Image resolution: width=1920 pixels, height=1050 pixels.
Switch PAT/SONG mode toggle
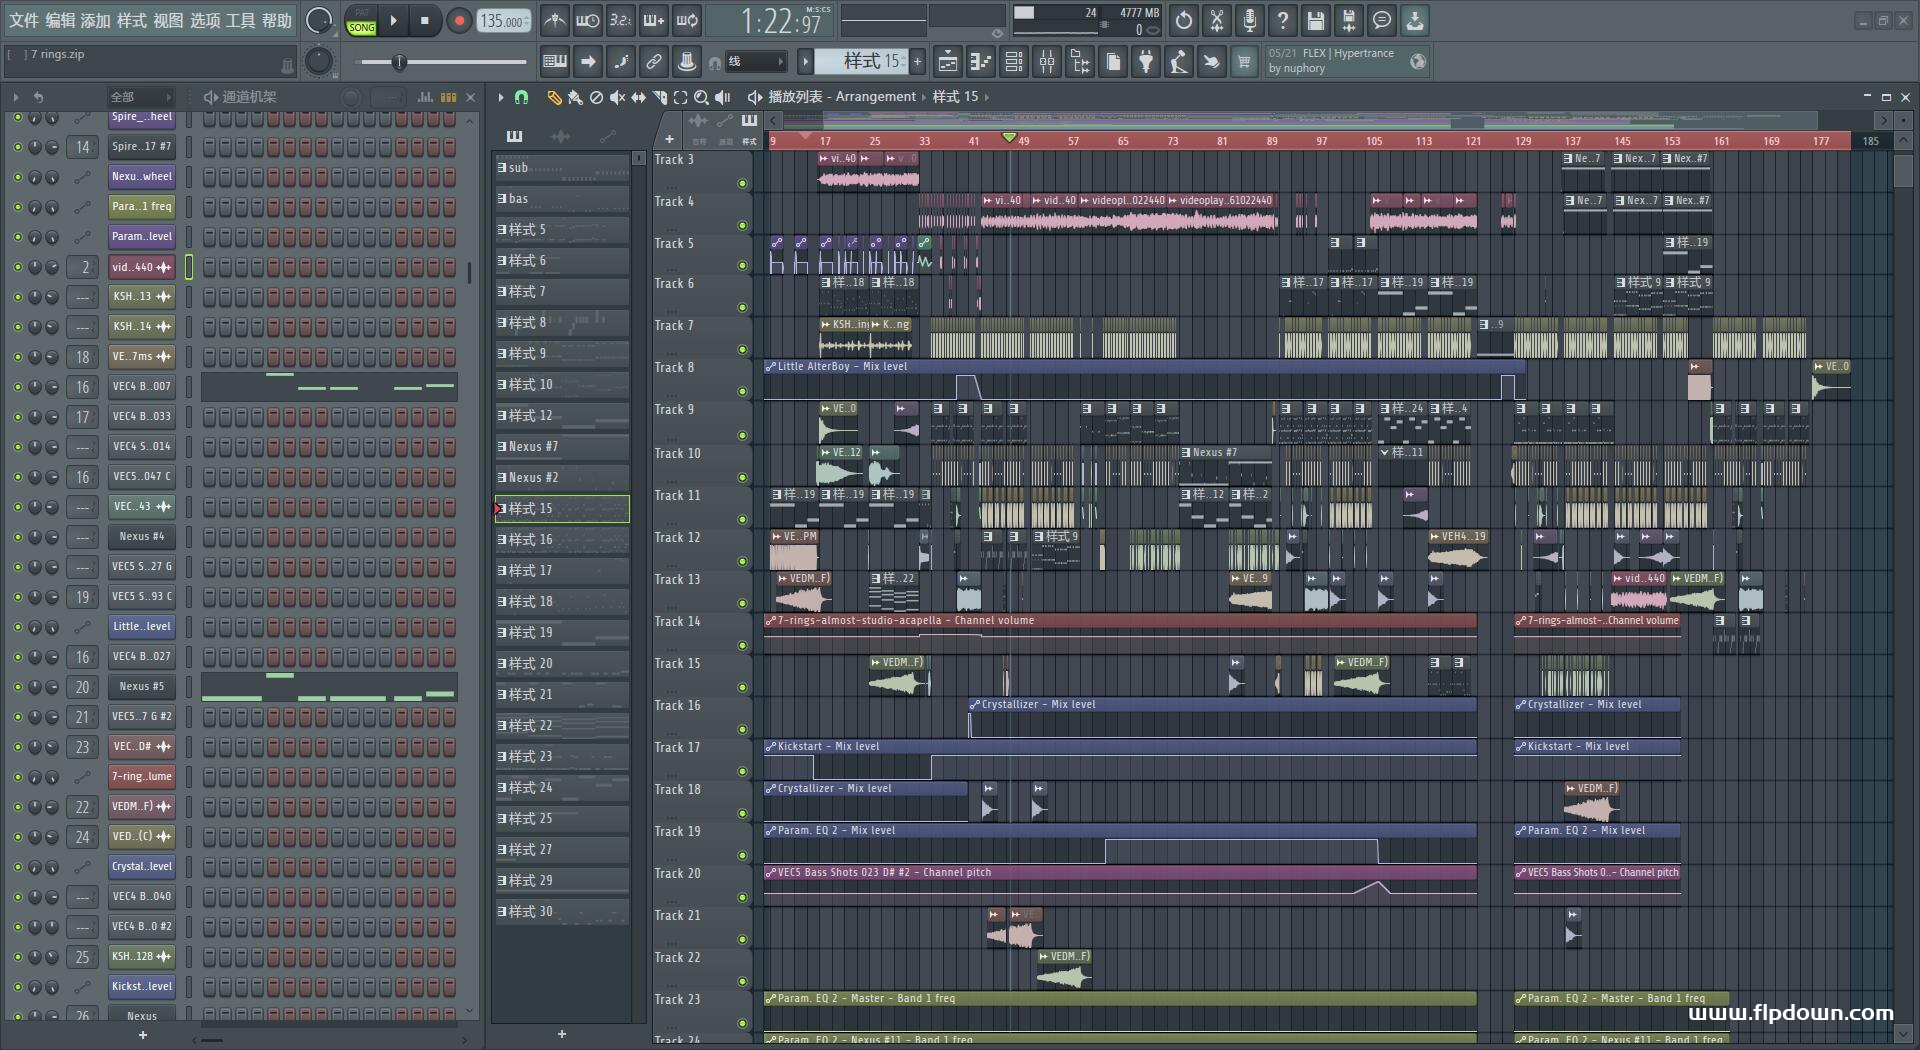(x=362, y=21)
